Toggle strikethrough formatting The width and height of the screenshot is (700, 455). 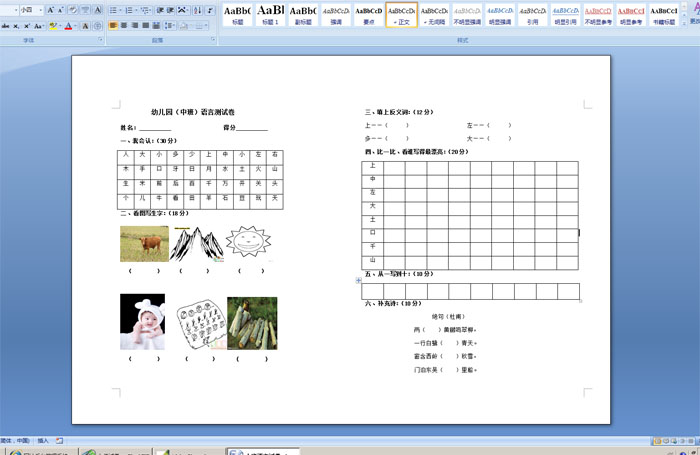click(5, 26)
